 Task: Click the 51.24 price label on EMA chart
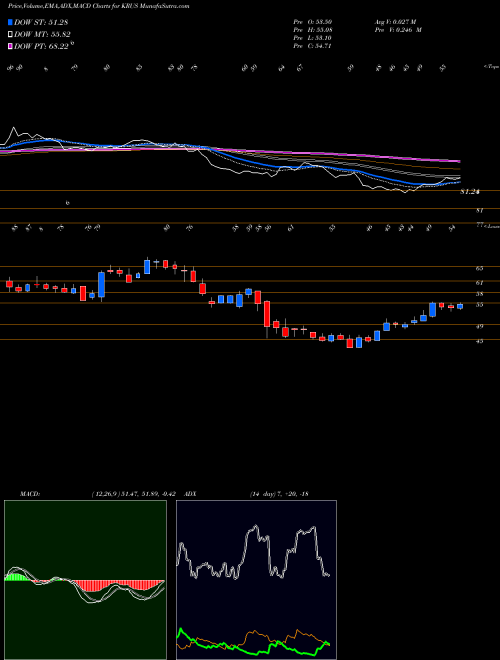470,192
